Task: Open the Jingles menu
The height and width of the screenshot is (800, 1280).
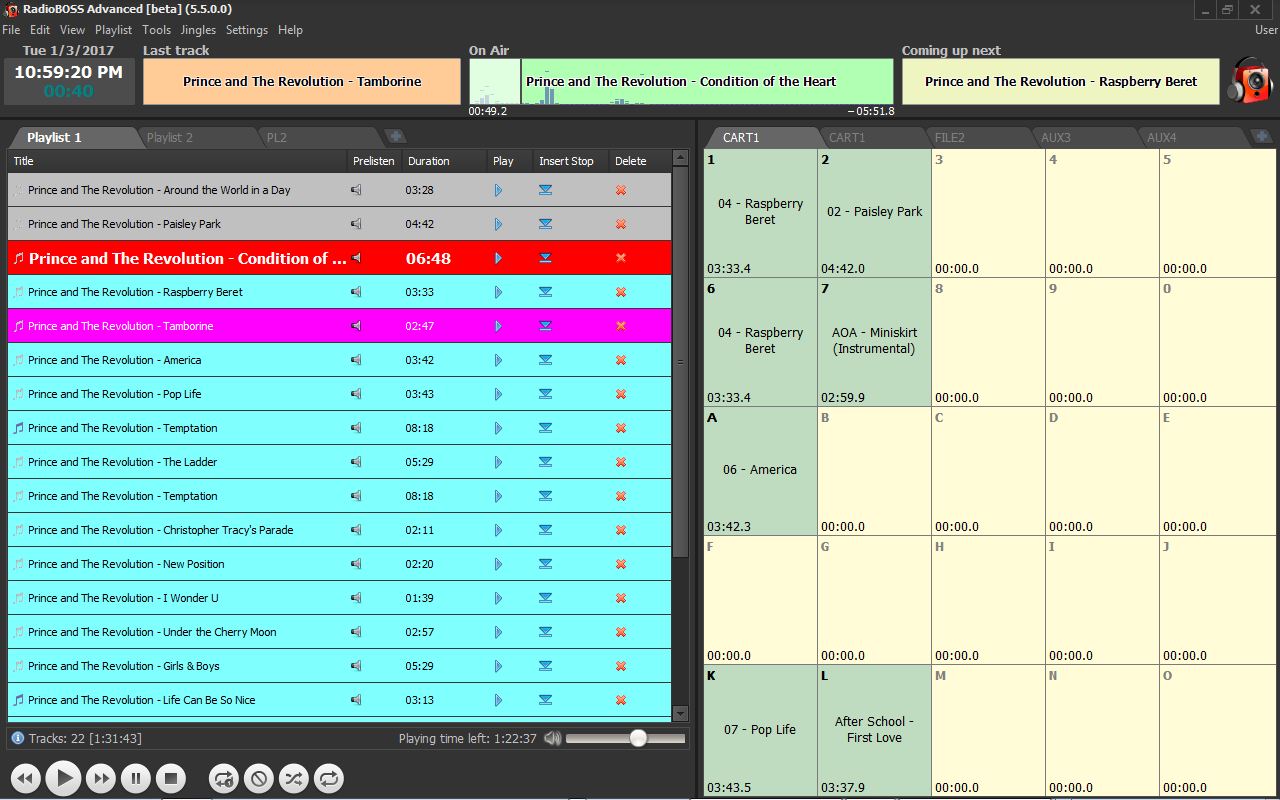Action: point(198,30)
